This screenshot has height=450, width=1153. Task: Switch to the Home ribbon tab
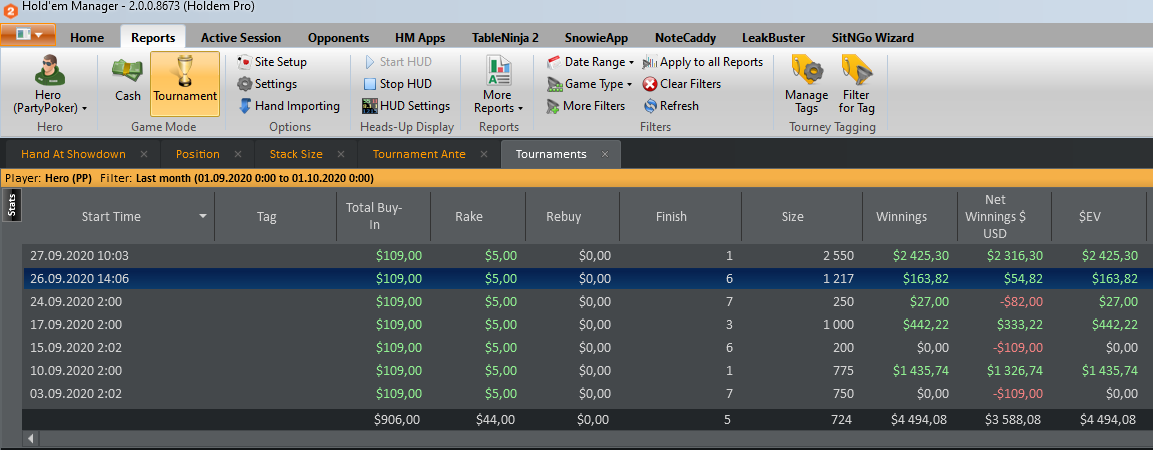(87, 38)
